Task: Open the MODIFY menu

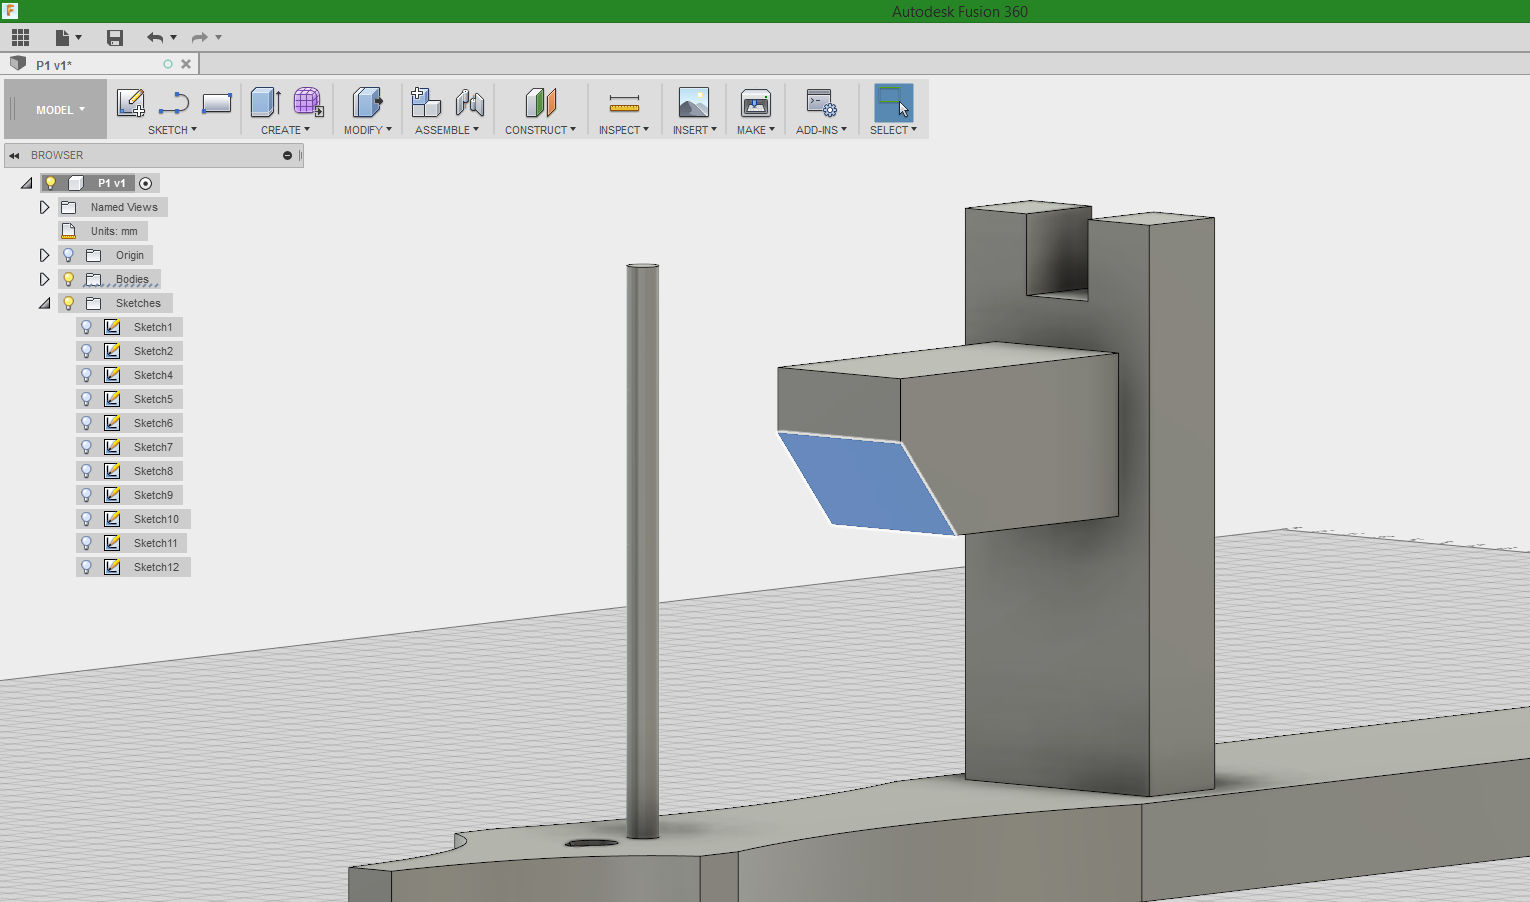Action: pos(367,130)
